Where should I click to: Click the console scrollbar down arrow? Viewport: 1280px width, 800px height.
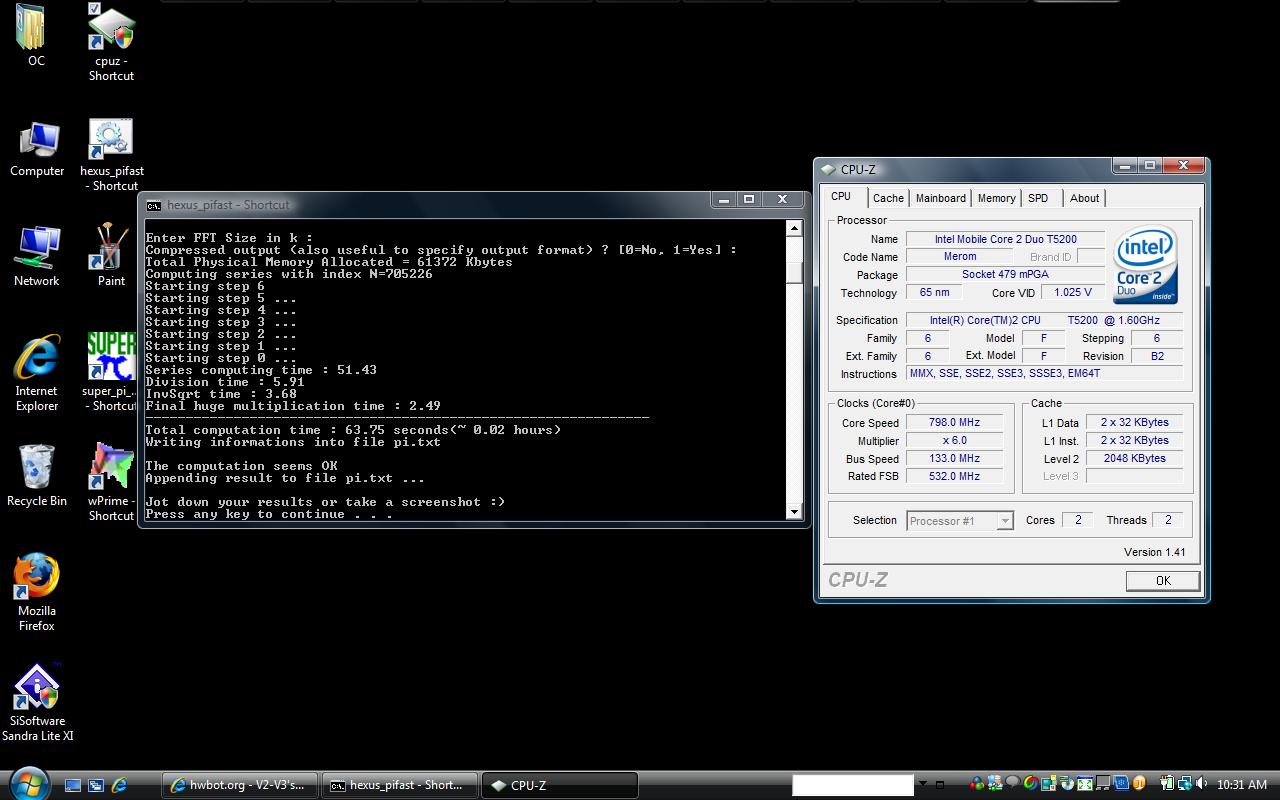click(794, 512)
